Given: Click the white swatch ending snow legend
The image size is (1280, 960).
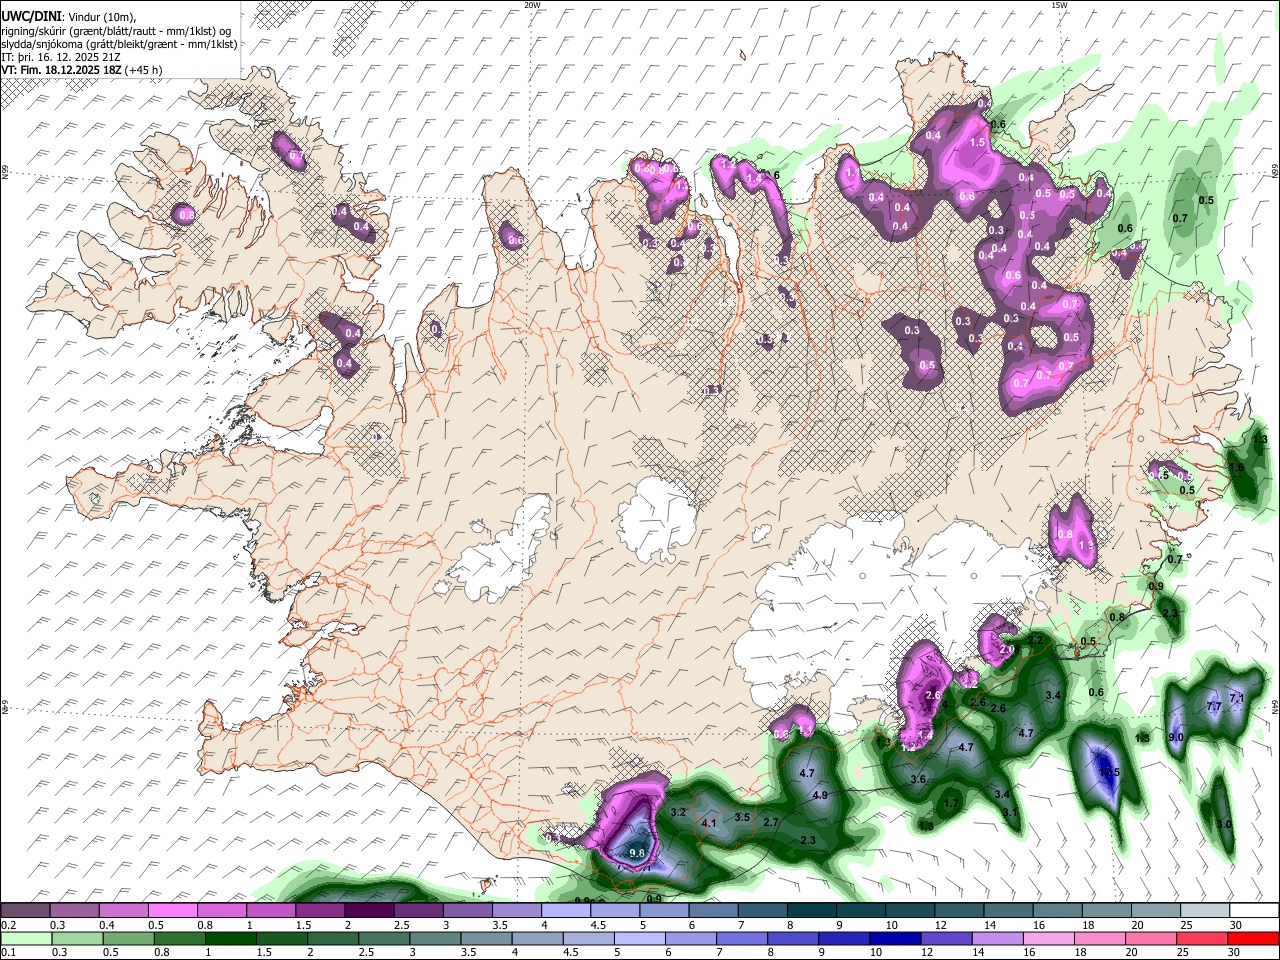Looking at the screenshot, I should tap(1253, 911).
